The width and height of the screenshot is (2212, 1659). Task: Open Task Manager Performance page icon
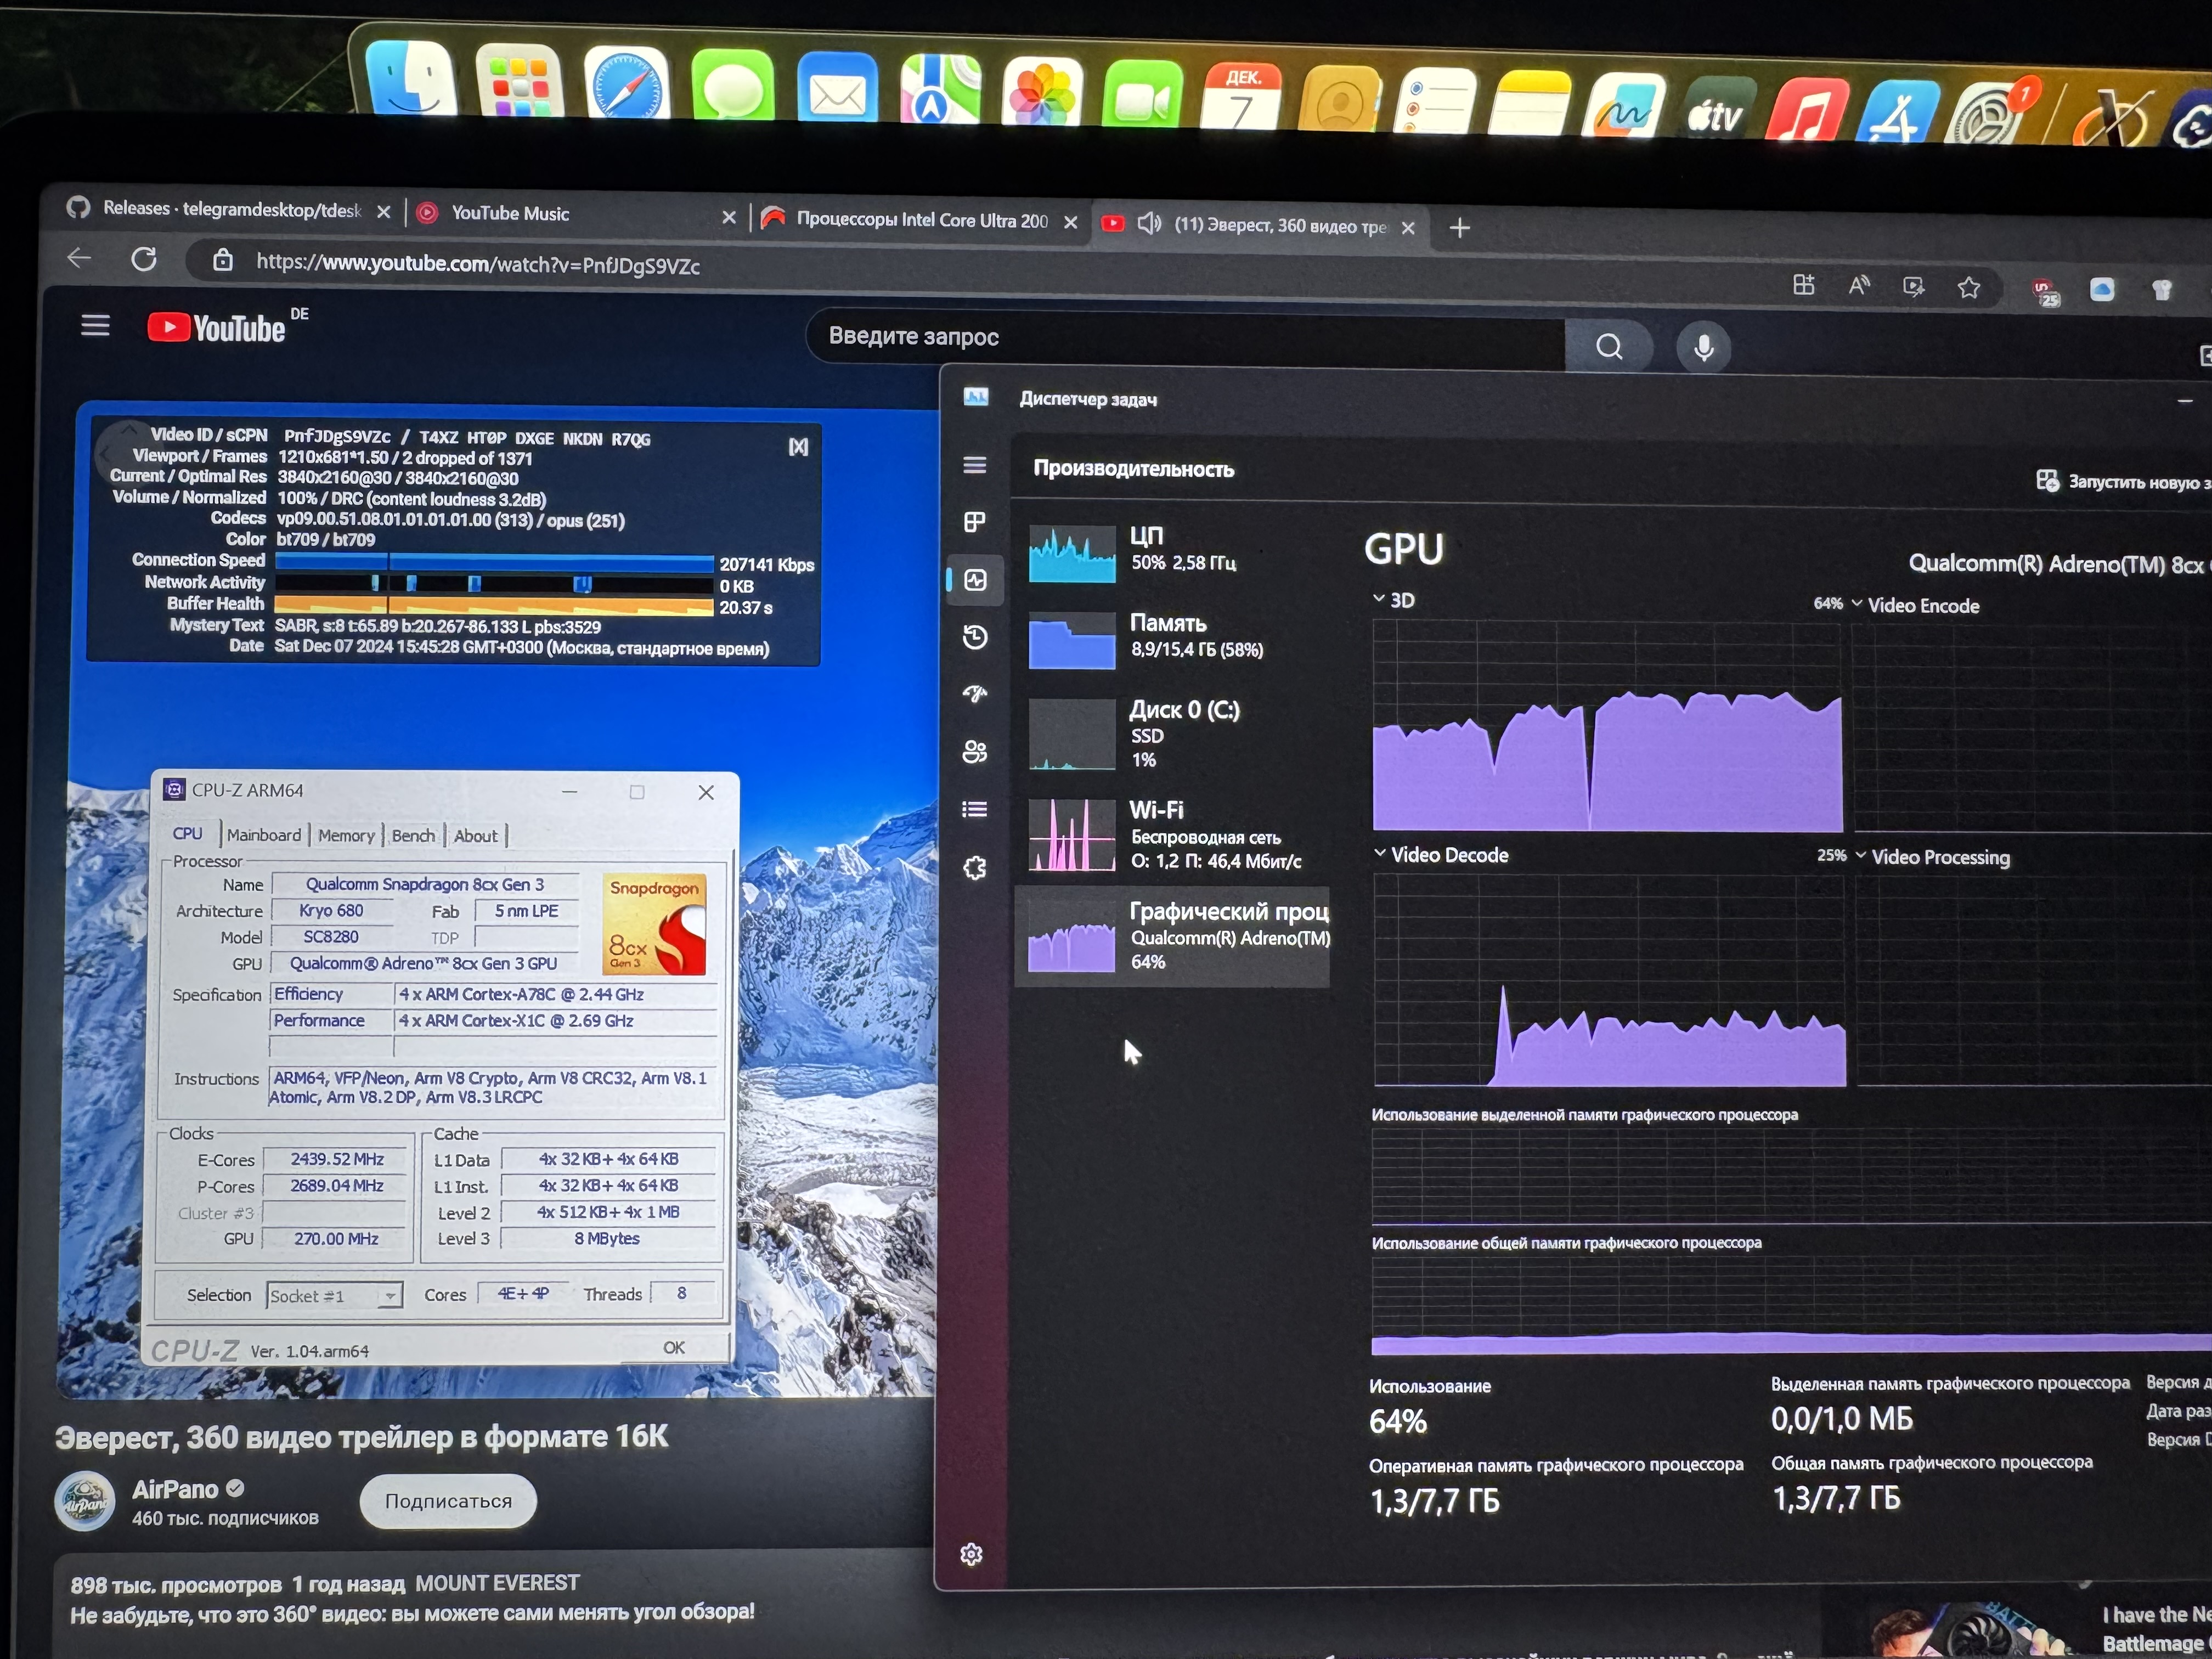pos(975,580)
